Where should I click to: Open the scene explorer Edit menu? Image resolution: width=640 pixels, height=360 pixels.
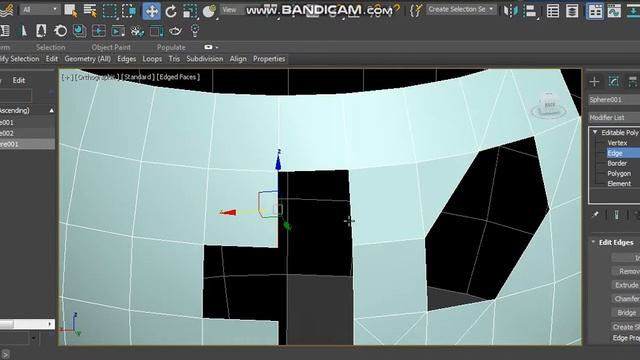[19, 80]
